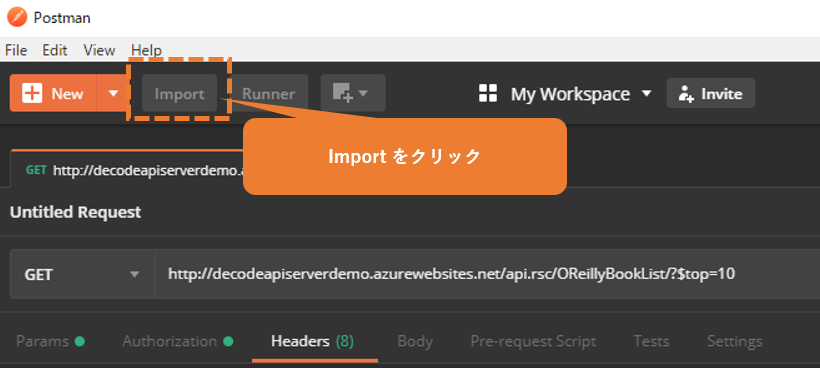Open the Pre-request Script tab
This screenshot has height=368, width=820.
pyautogui.click(x=533, y=341)
